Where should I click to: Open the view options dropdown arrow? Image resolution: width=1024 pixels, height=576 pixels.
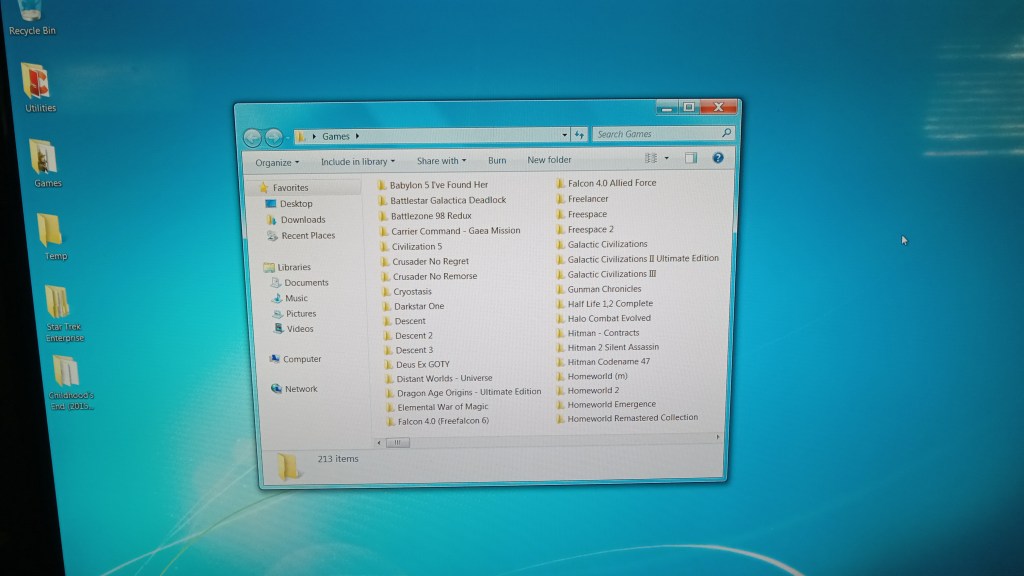pyautogui.click(x=667, y=158)
